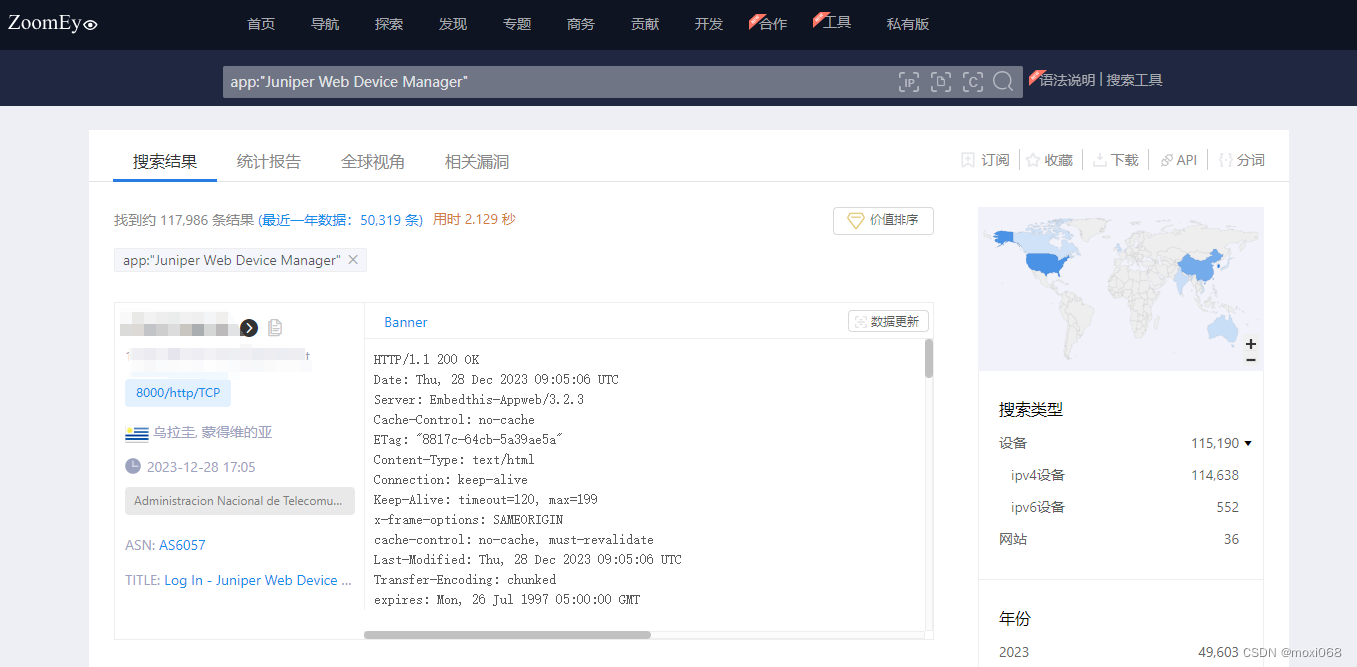
Task: Open the 合作 menu item
Action: click(x=773, y=24)
